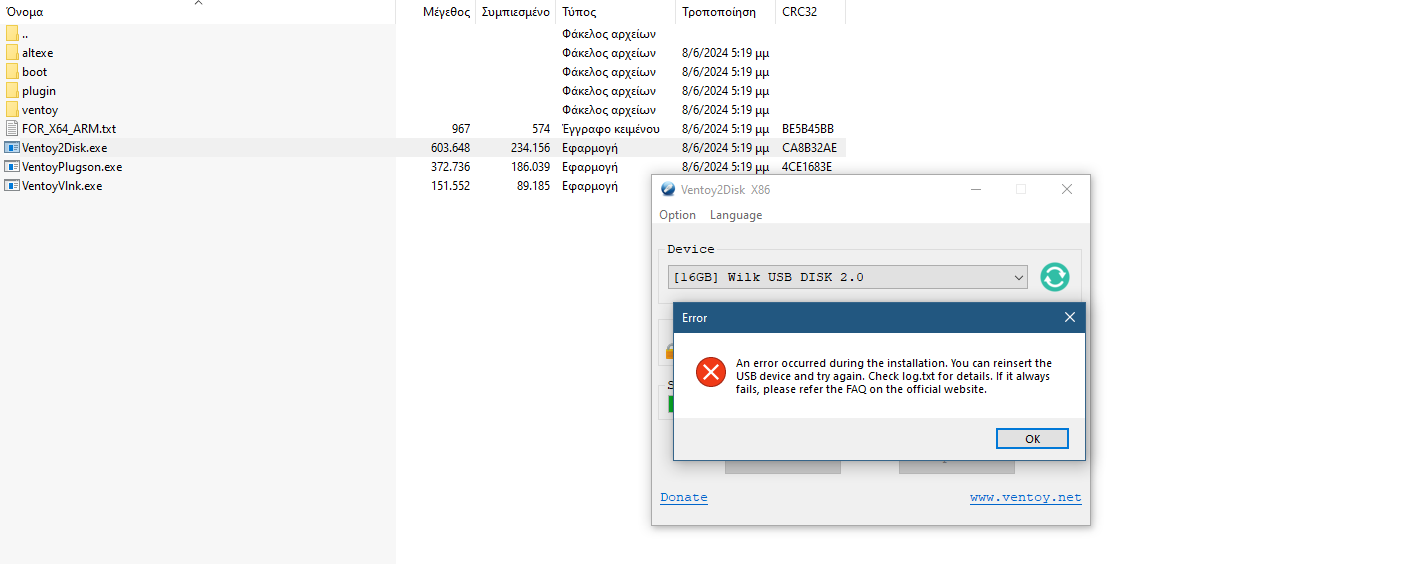
Task: Click the VentoyPlugson.exe application icon
Action: tap(12, 167)
